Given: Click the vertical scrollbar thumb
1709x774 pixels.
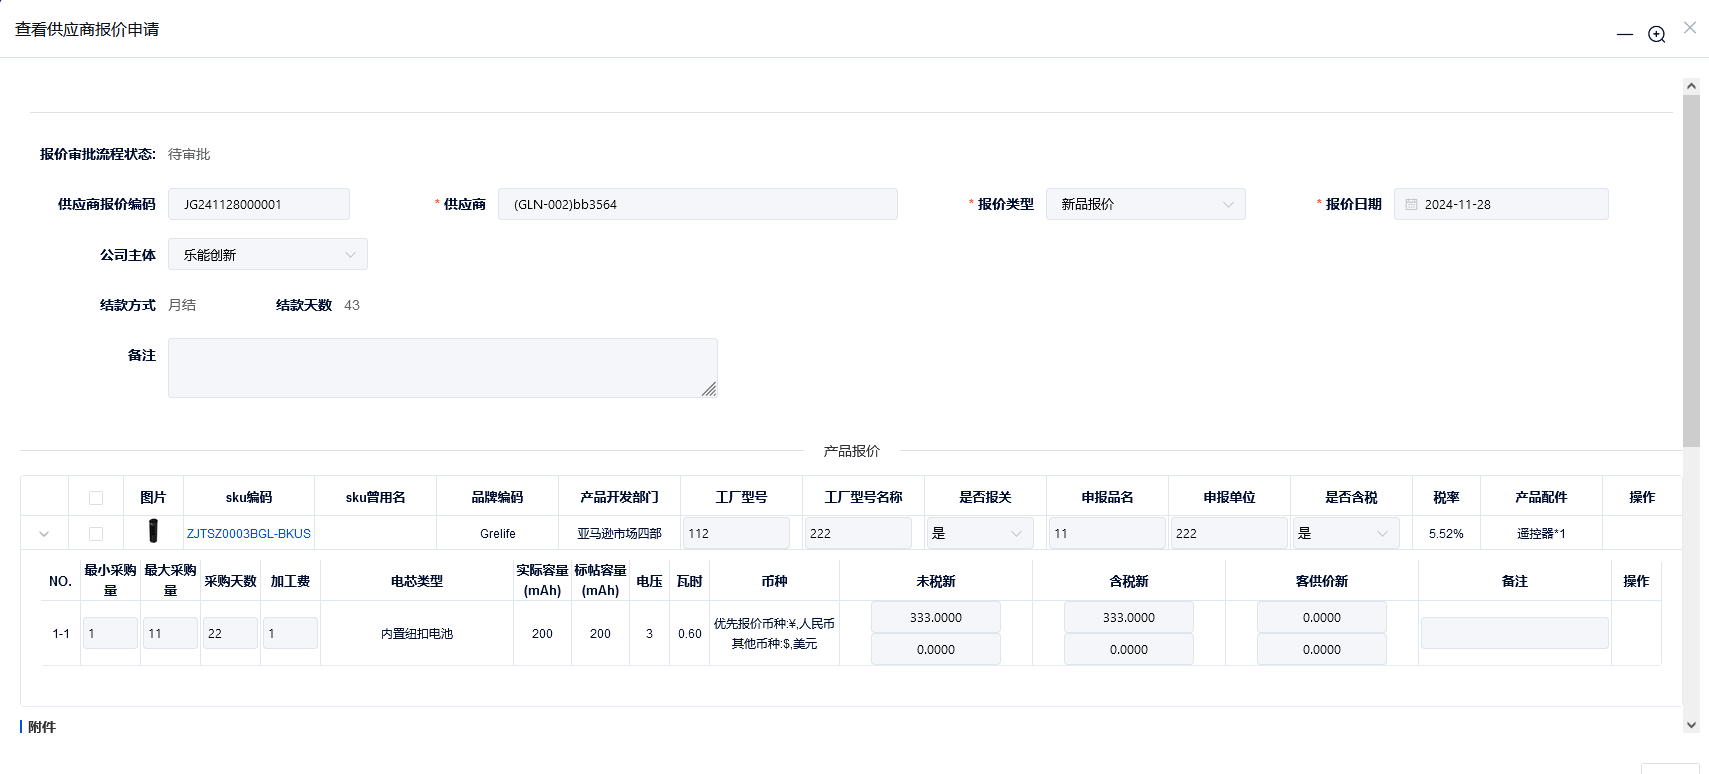Looking at the screenshot, I should pos(1691,270).
